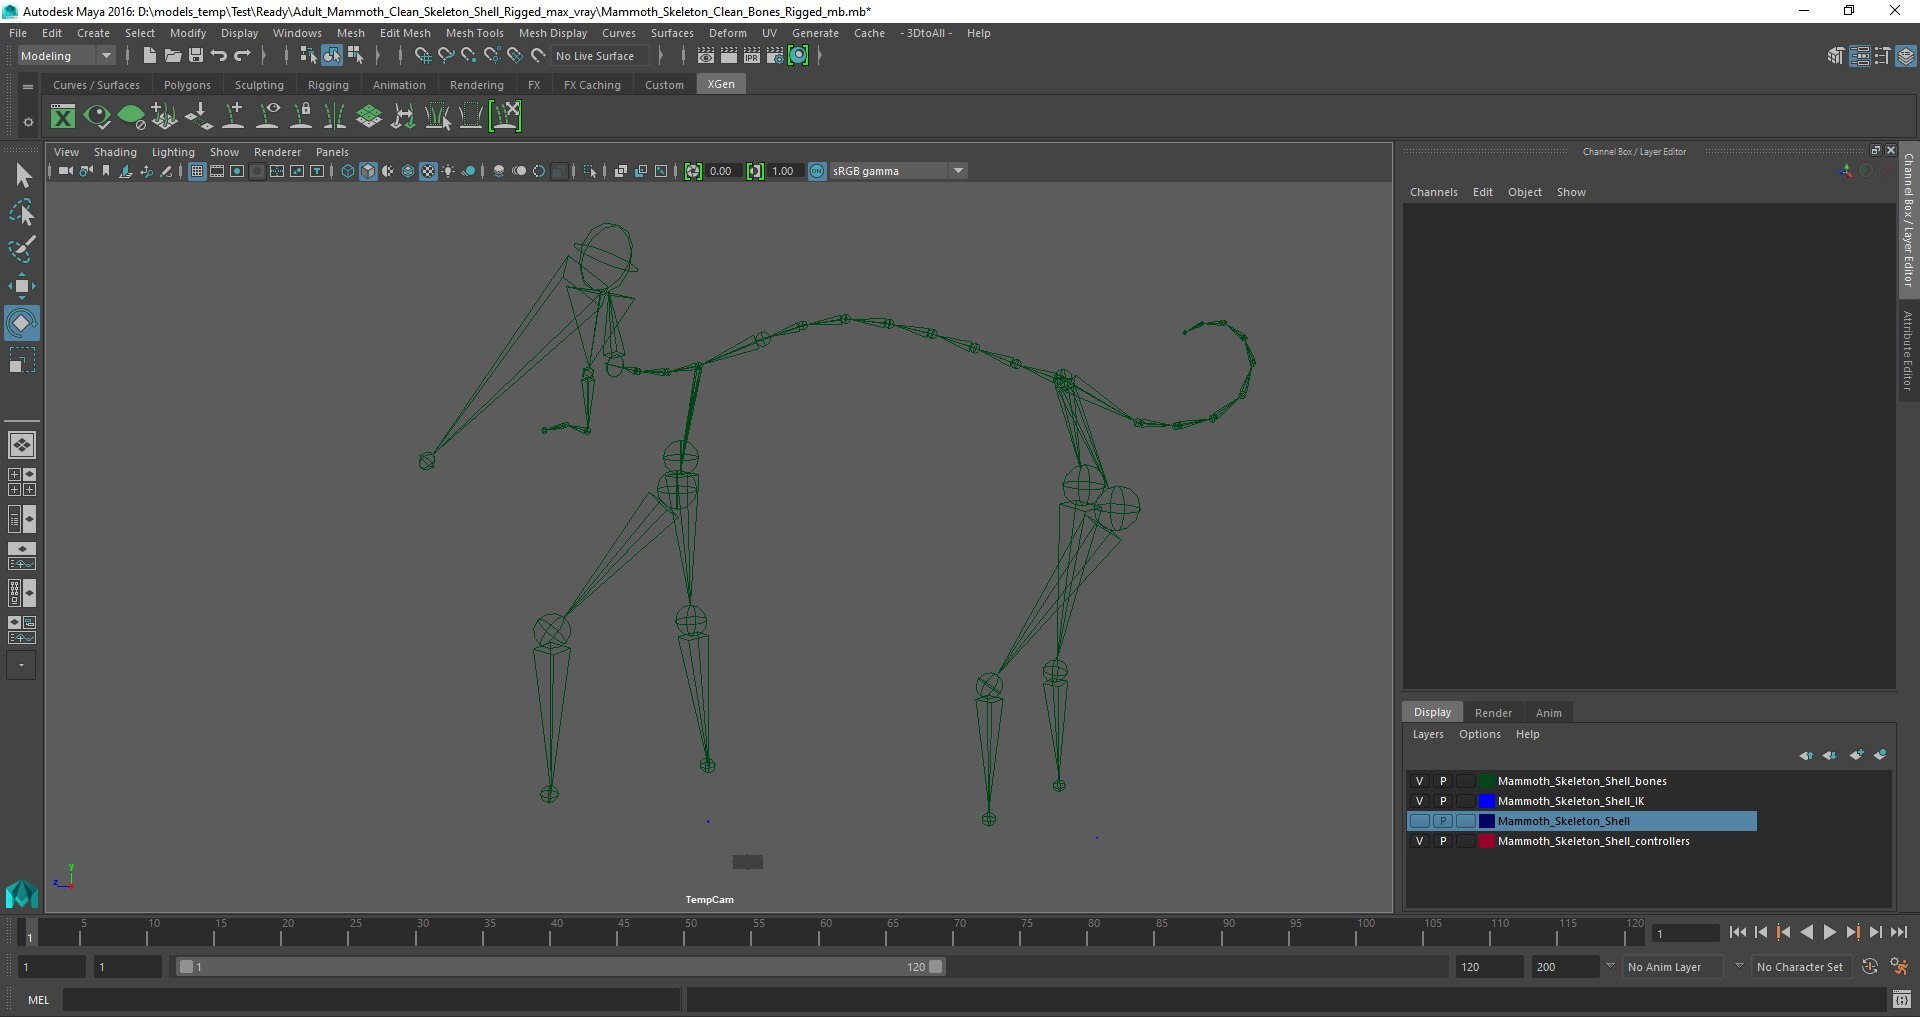Toggle the viewport grid display
The height and width of the screenshot is (1017, 1920).
point(197,171)
